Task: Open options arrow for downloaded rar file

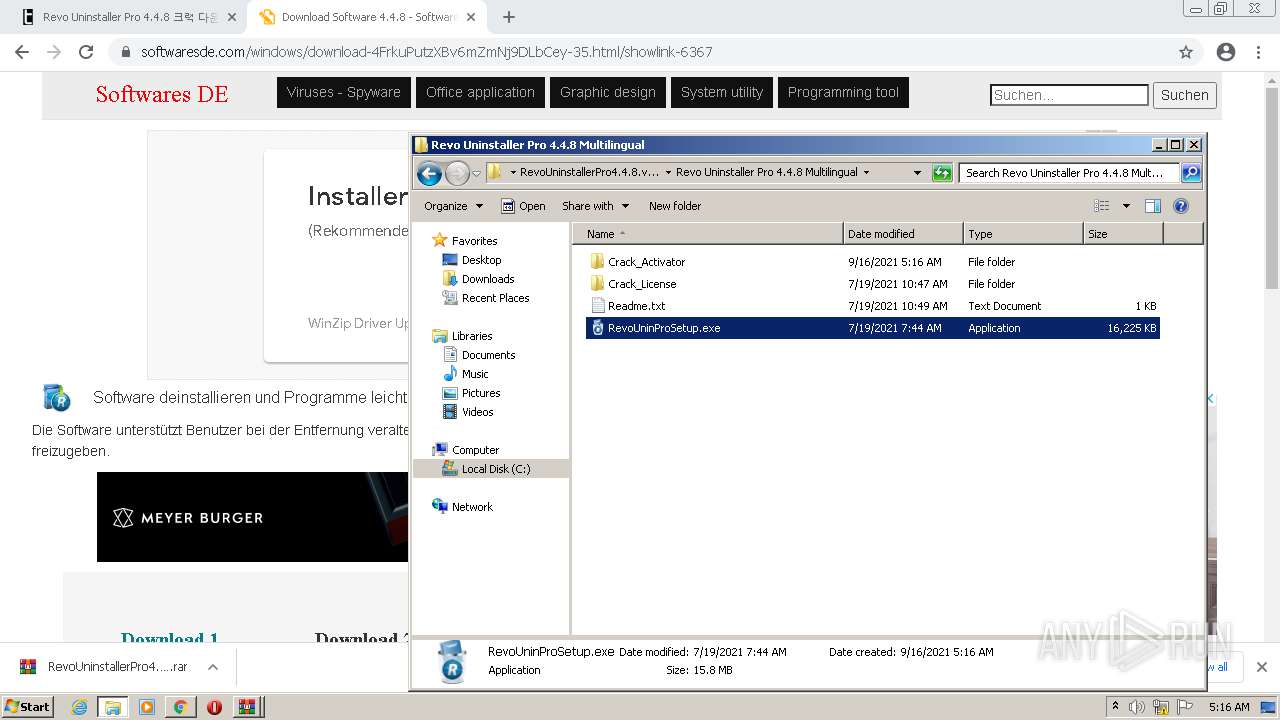Action: point(213,667)
